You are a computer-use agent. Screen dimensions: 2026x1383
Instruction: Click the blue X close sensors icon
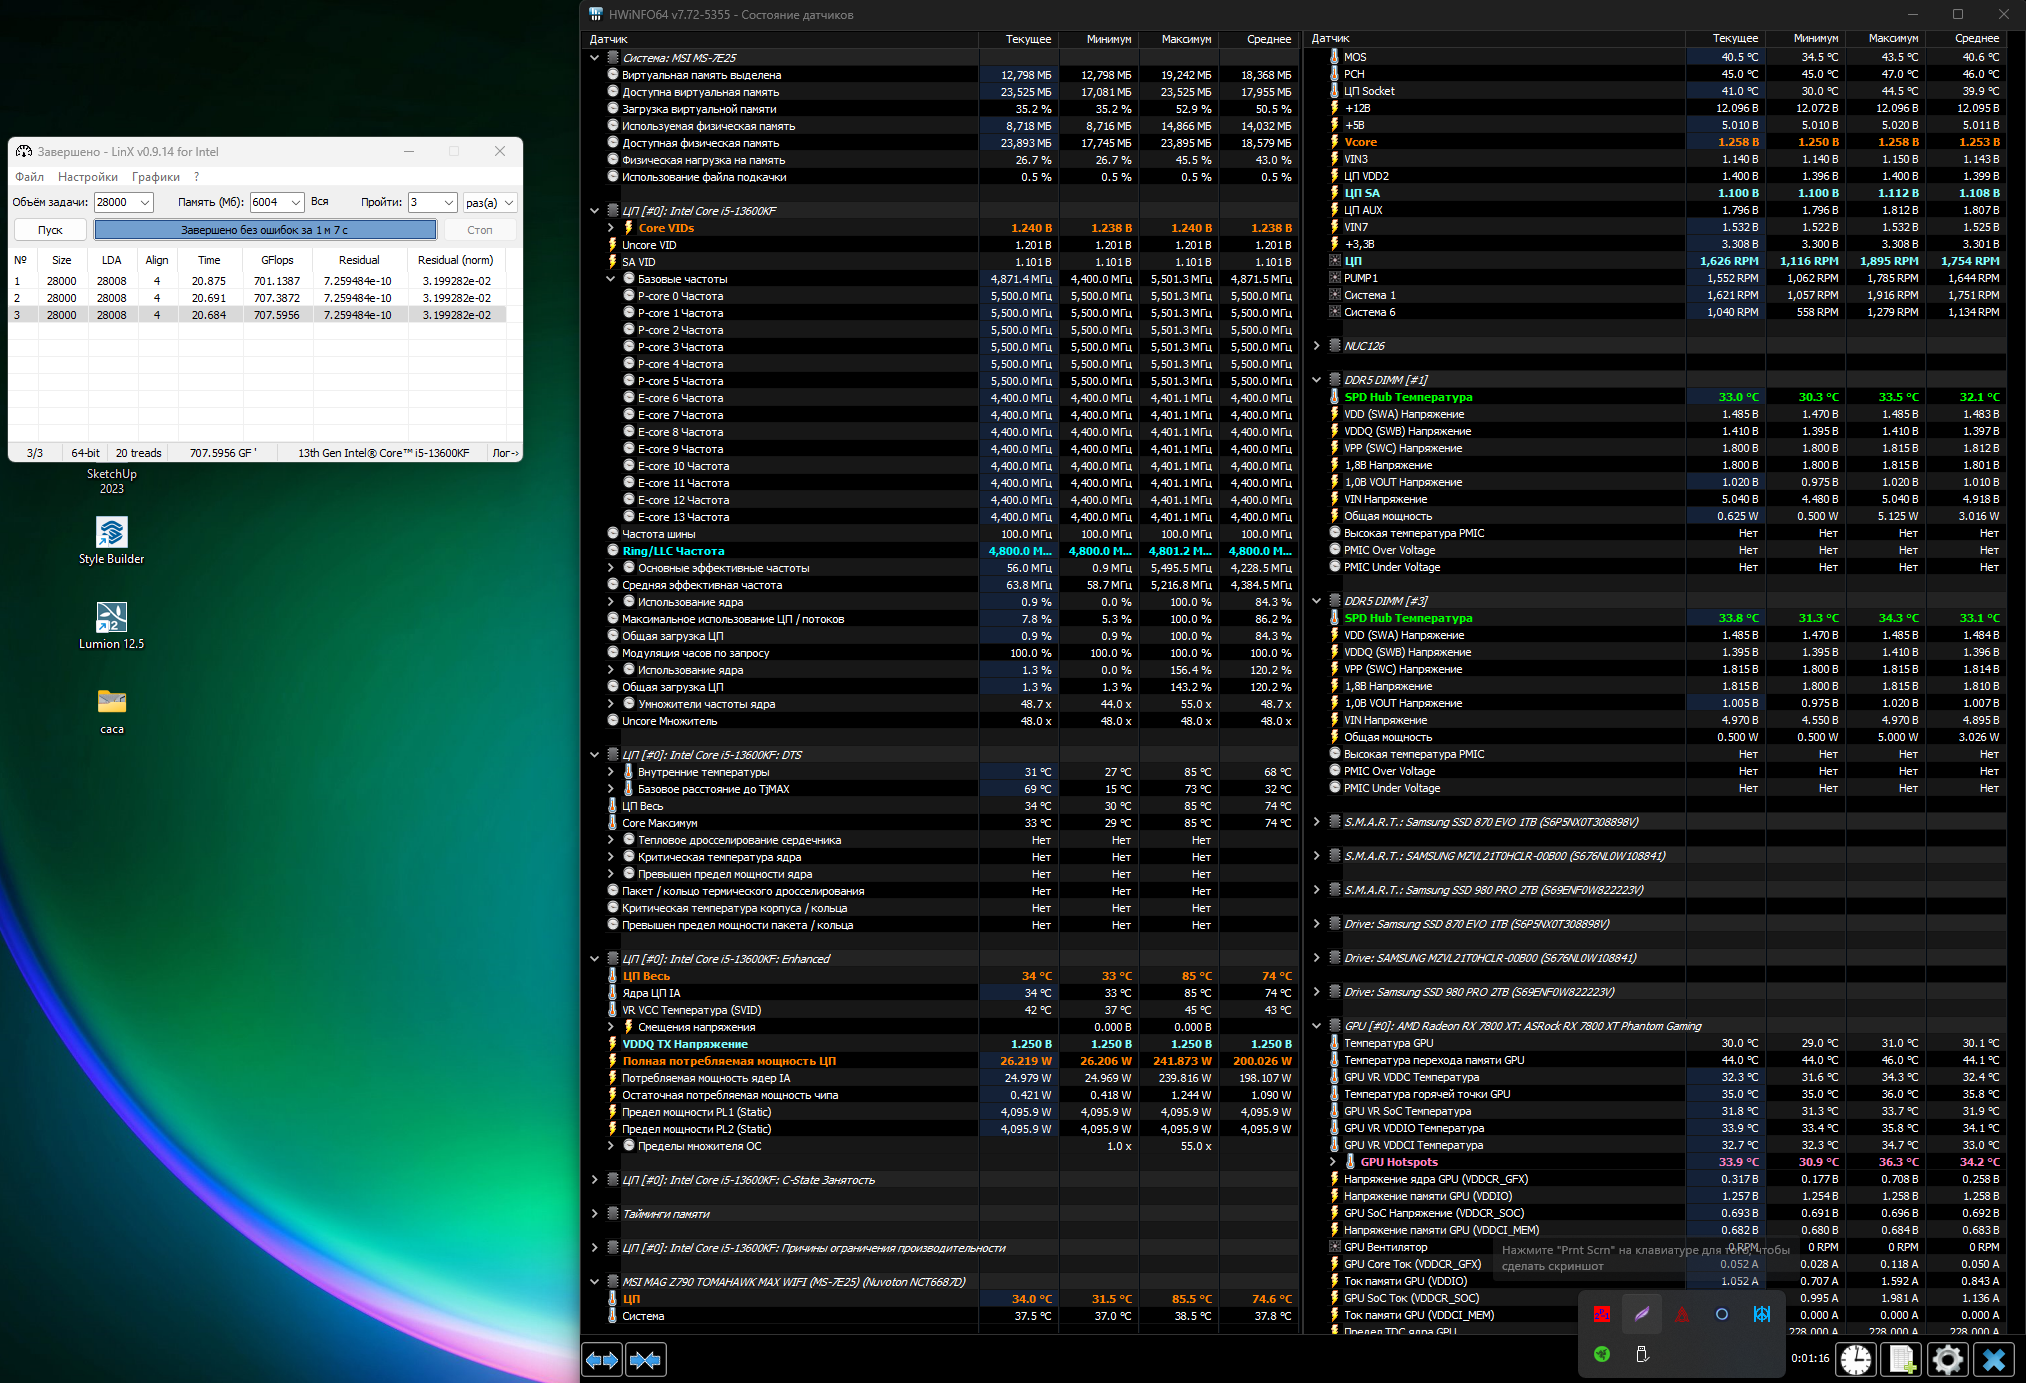point(1994,1360)
